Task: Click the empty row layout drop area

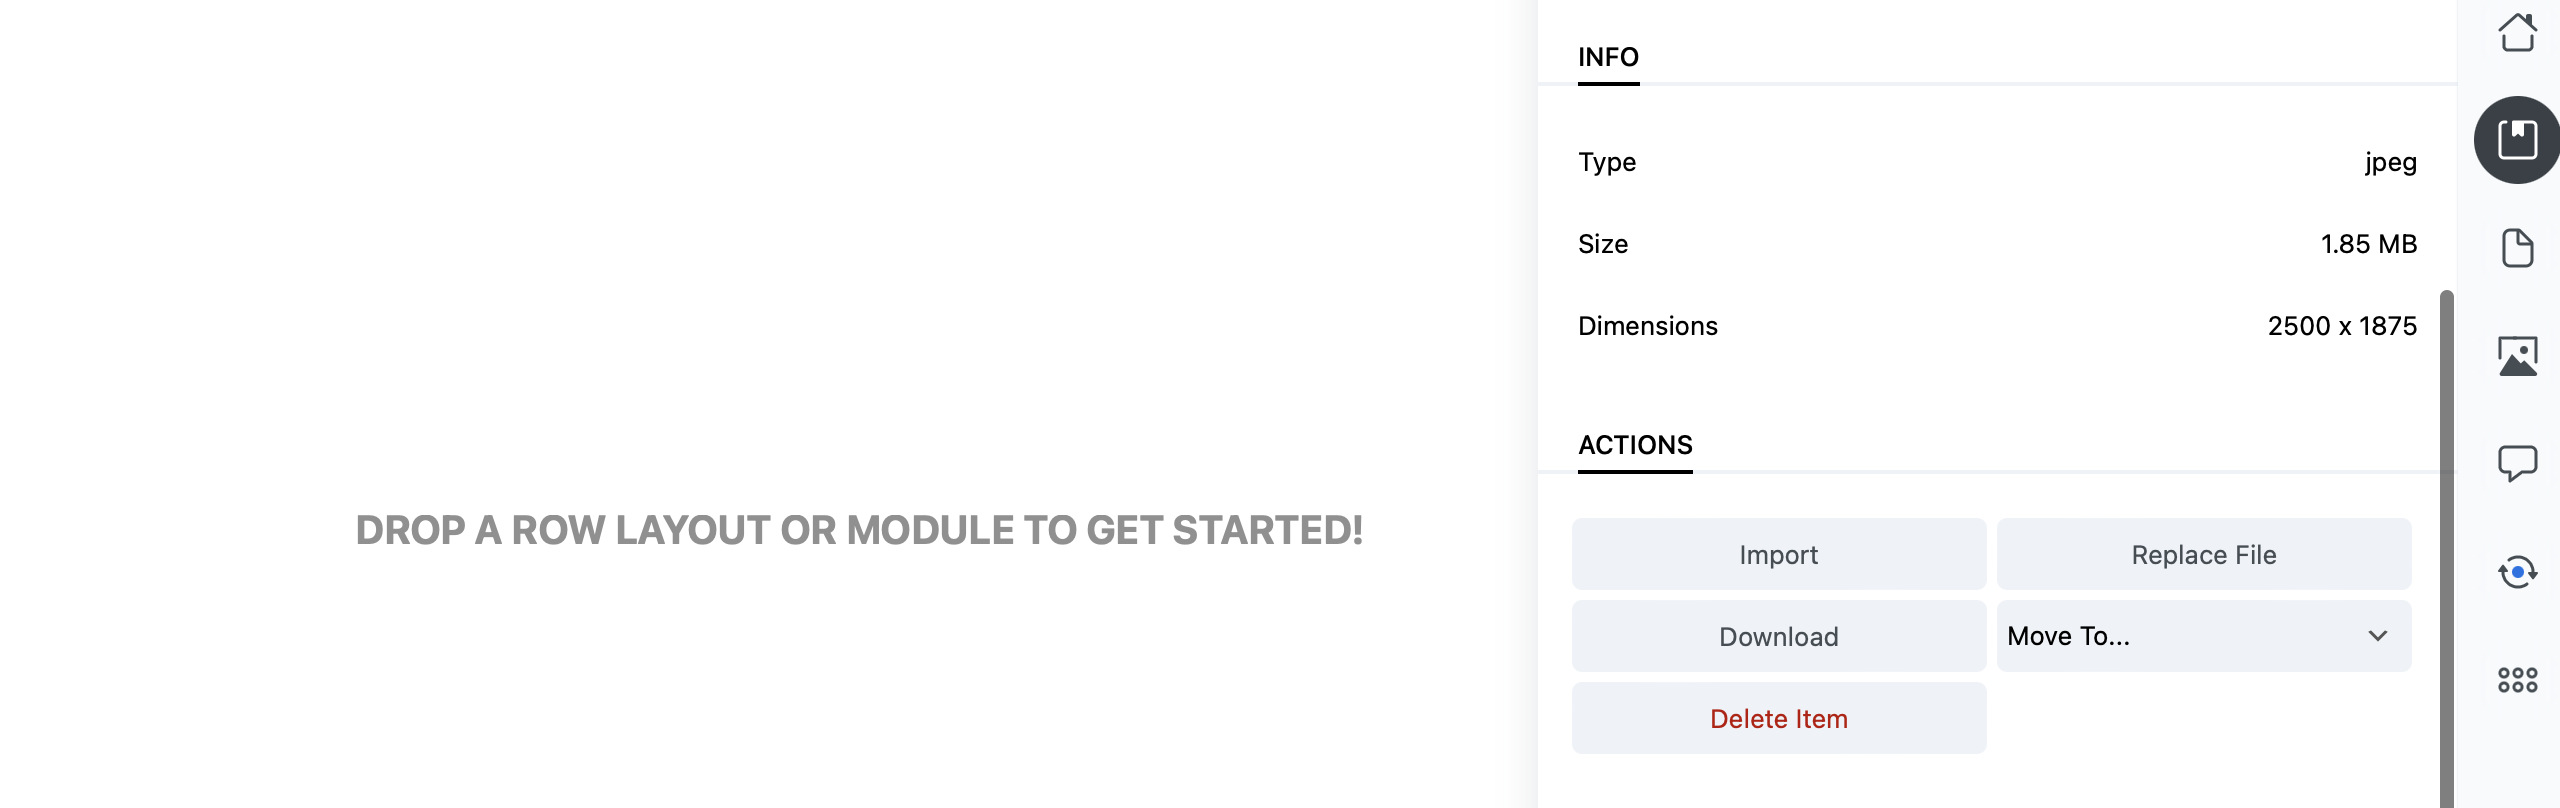Action: tap(859, 530)
